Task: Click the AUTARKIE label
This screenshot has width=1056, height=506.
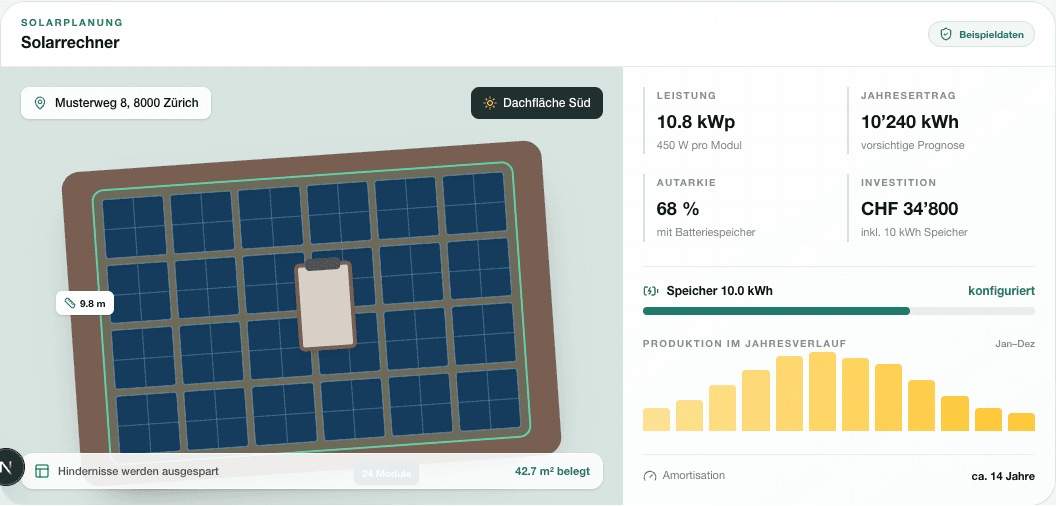Action: point(686,183)
